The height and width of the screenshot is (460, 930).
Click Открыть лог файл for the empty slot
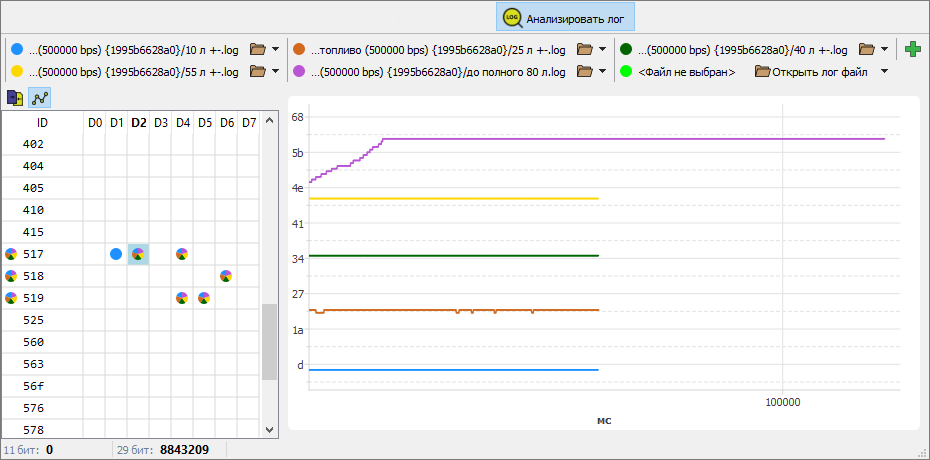coord(811,72)
